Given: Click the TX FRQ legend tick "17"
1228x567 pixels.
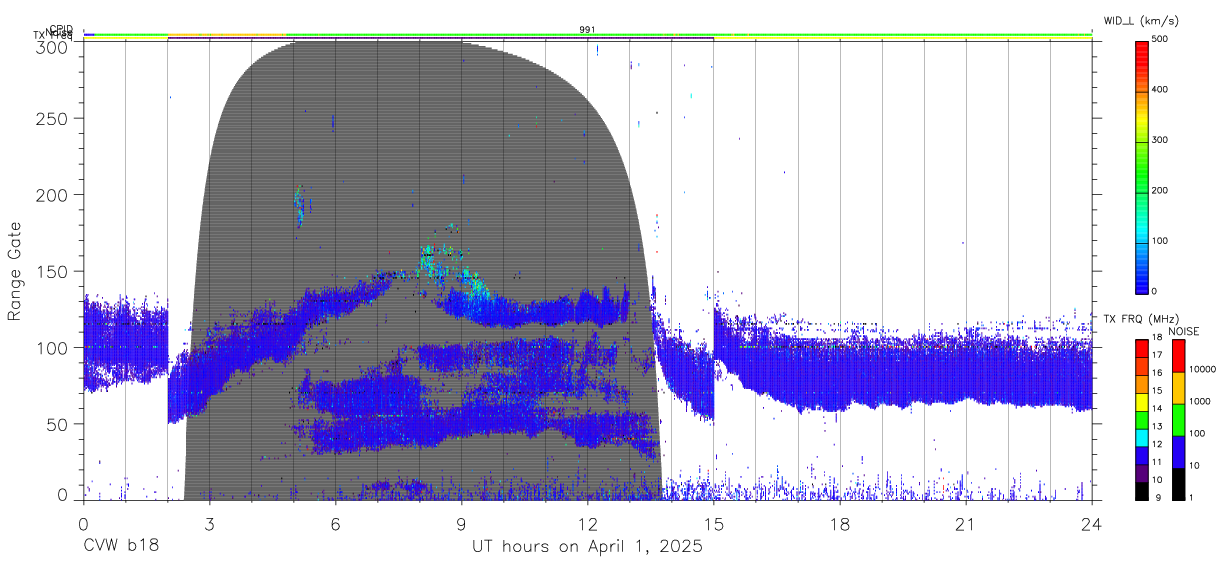Looking at the screenshot, I should [x=1157, y=355].
